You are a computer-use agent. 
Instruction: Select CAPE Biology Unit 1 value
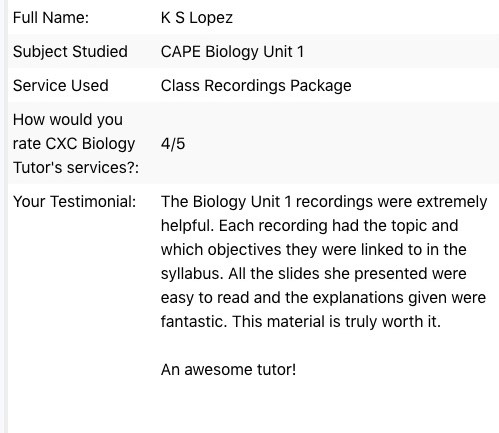coord(232,52)
